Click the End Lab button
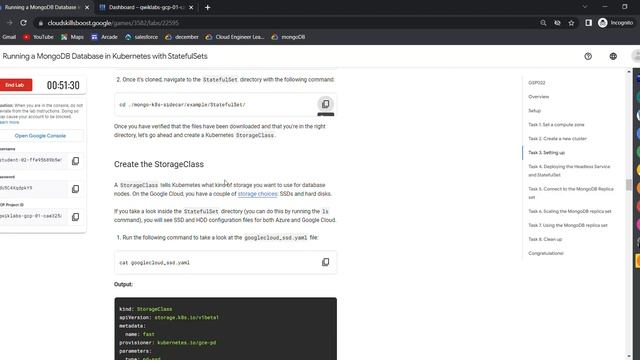The width and height of the screenshot is (640, 360). coord(16,85)
